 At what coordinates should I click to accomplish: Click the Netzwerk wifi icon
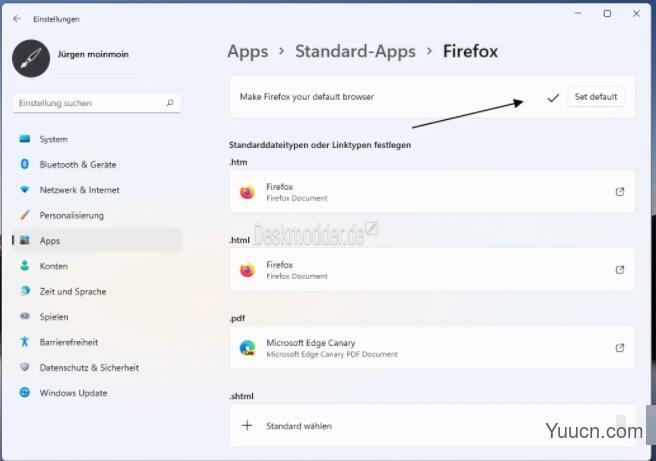coord(25,190)
